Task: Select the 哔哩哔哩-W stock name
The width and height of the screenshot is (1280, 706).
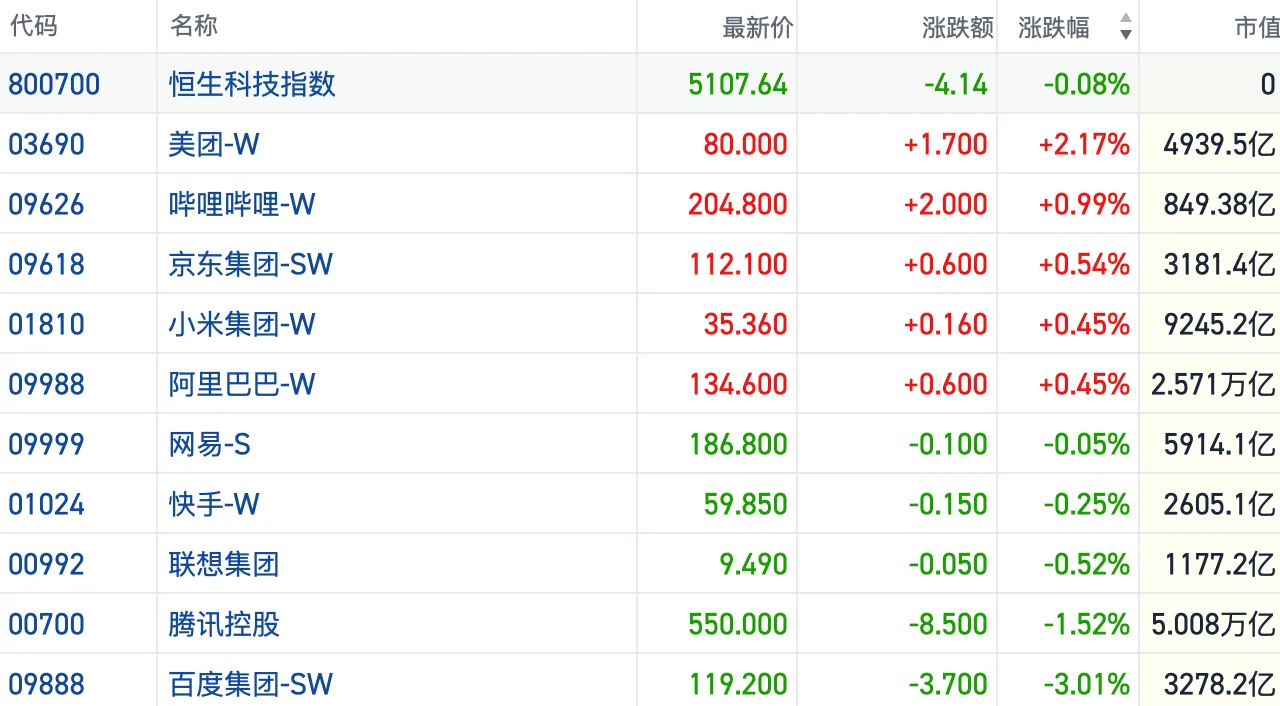Action: click(x=242, y=204)
